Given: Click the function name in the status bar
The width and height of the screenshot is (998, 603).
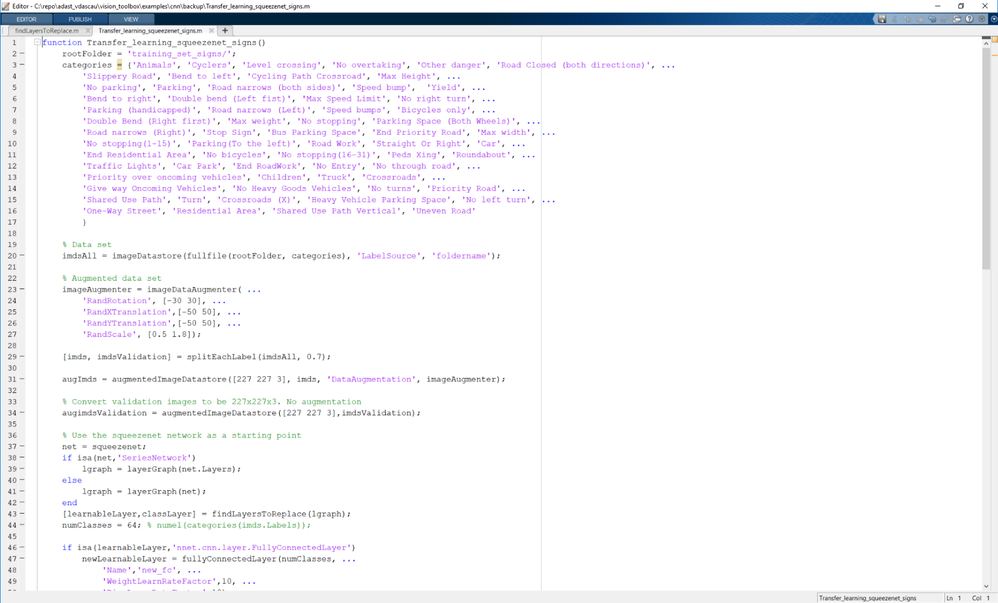Looking at the screenshot, I should coord(868,598).
